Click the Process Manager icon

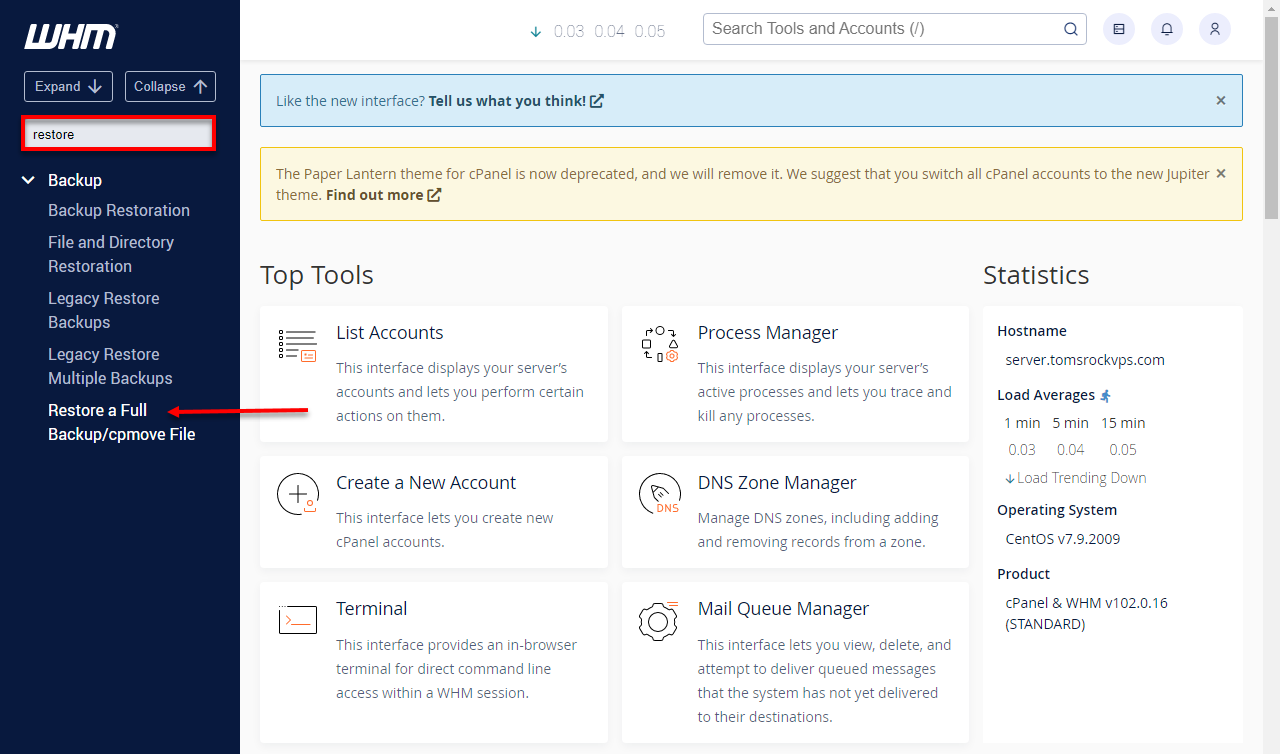pos(659,344)
